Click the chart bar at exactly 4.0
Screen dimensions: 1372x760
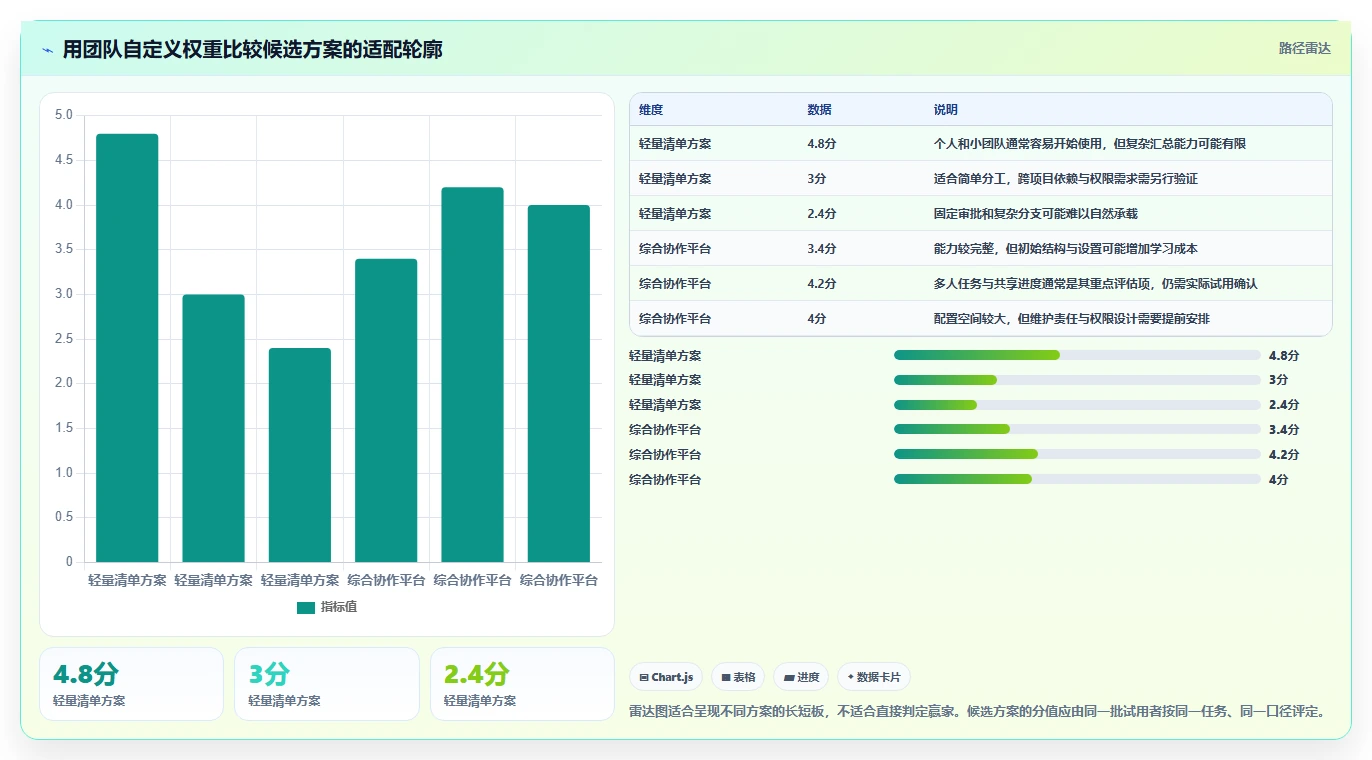click(559, 384)
